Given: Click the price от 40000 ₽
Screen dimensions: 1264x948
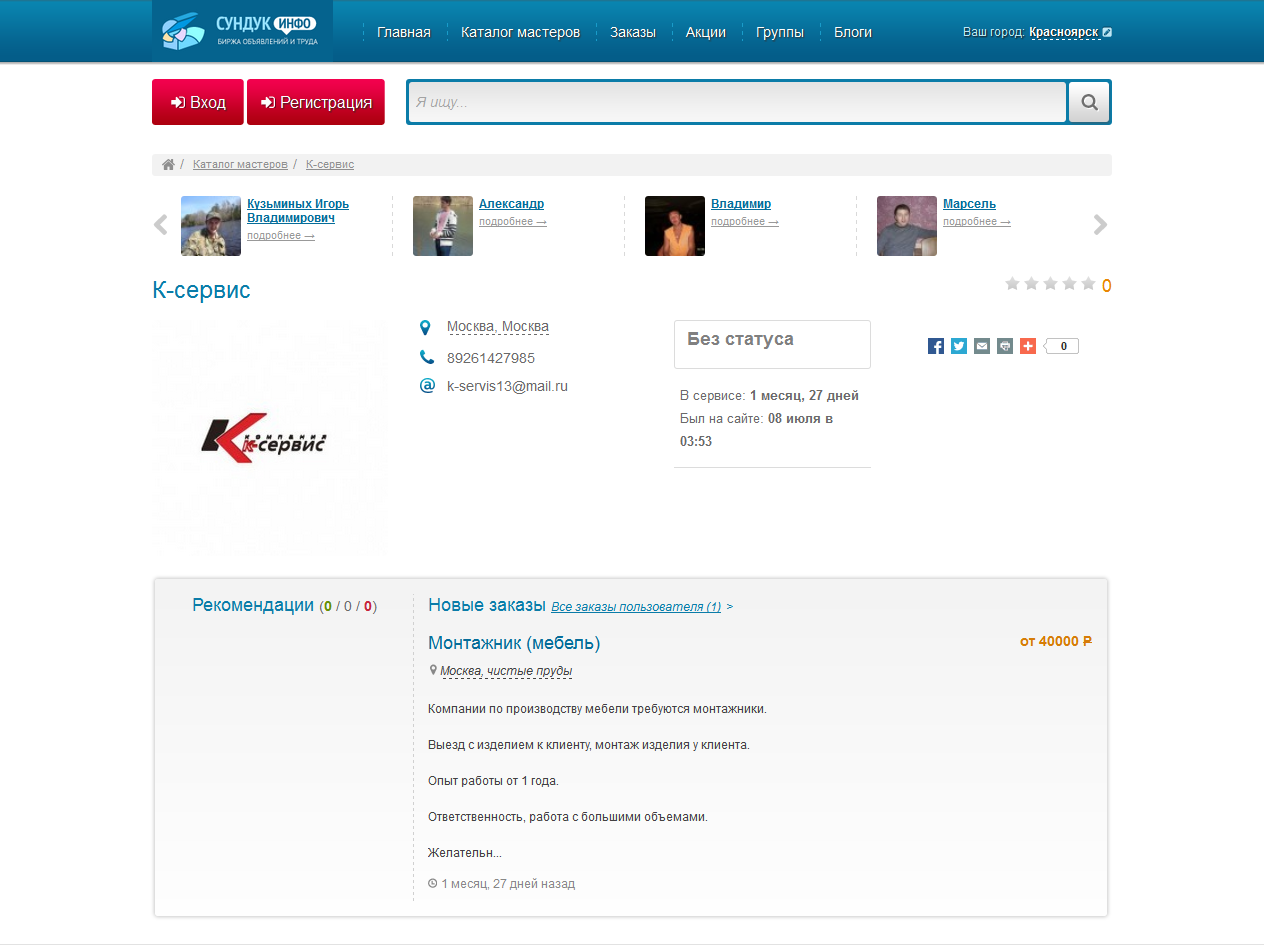Looking at the screenshot, I should click(1056, 641).
